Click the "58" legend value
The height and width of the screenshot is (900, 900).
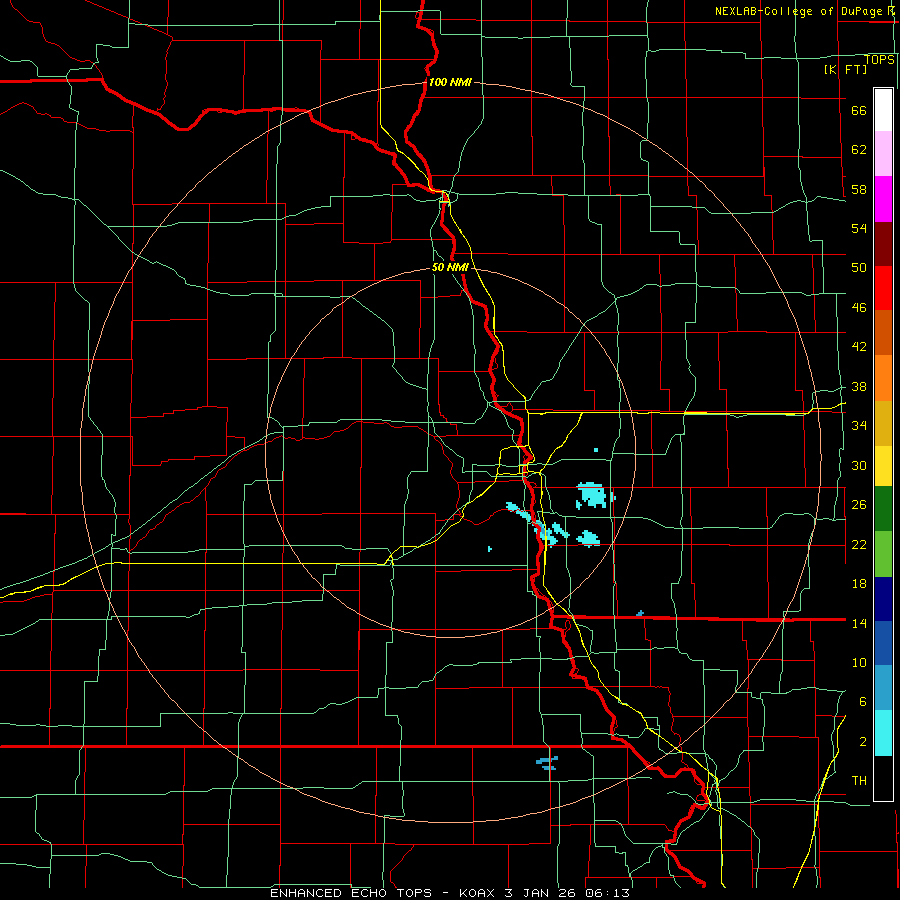[859, 189]
